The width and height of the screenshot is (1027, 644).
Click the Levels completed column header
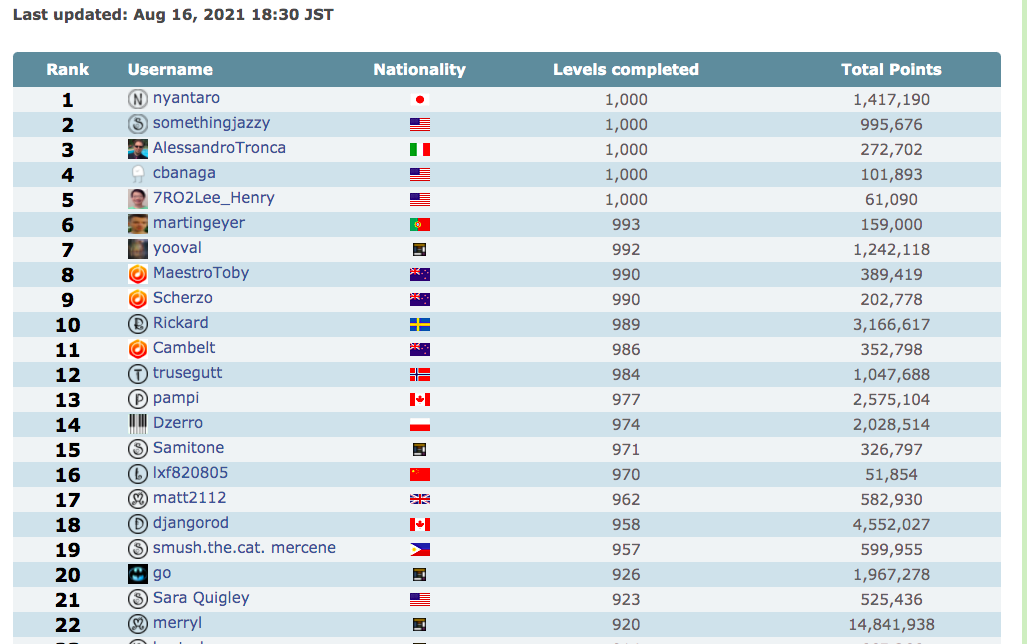[626, 69]
